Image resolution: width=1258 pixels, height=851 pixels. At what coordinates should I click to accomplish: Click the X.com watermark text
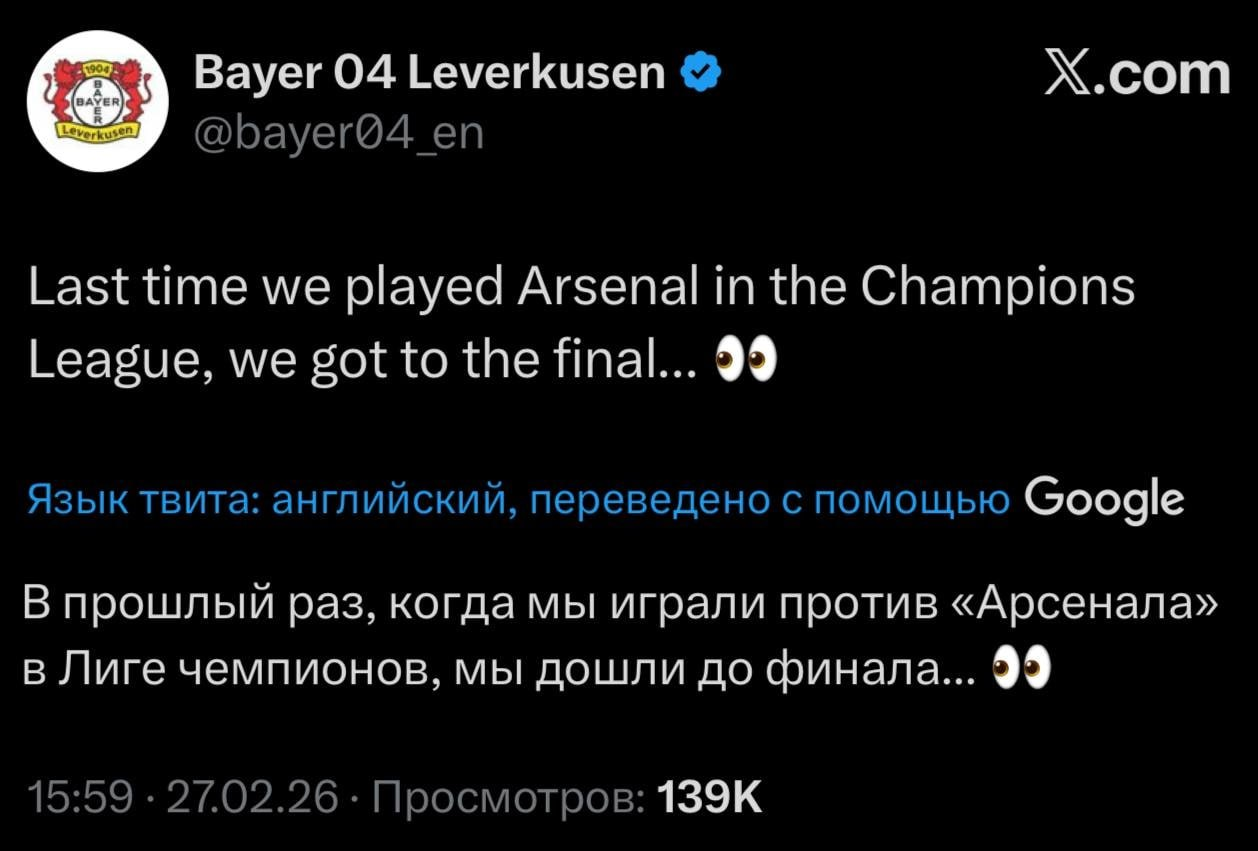(1137, 75)
